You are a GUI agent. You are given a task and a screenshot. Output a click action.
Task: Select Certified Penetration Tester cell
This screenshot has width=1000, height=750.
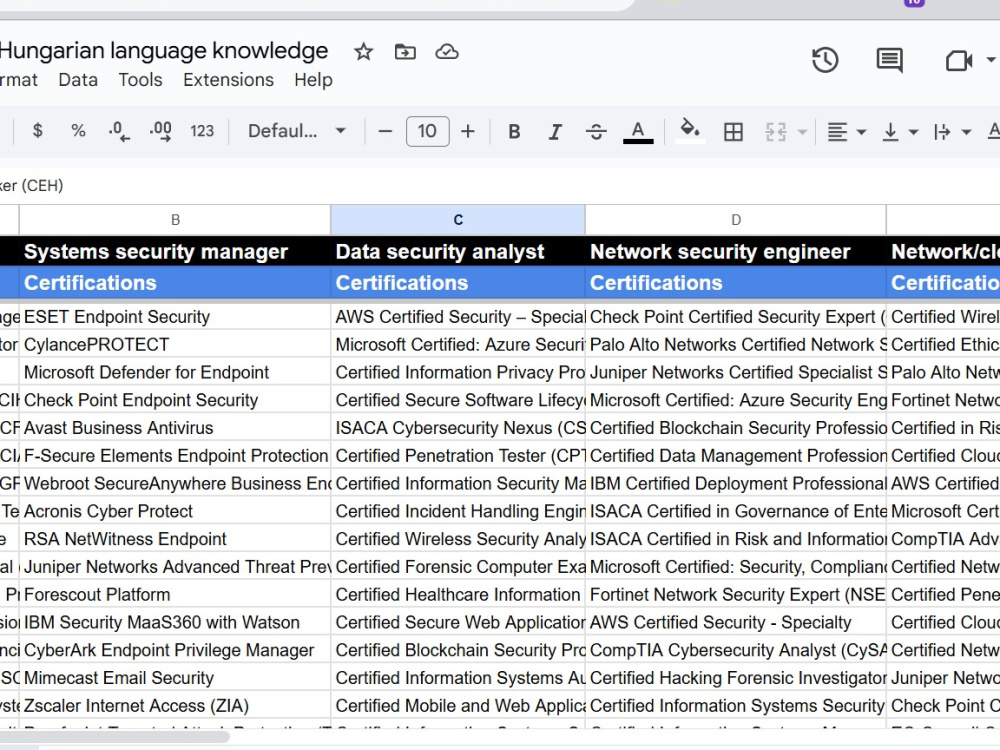pos(458,455)
